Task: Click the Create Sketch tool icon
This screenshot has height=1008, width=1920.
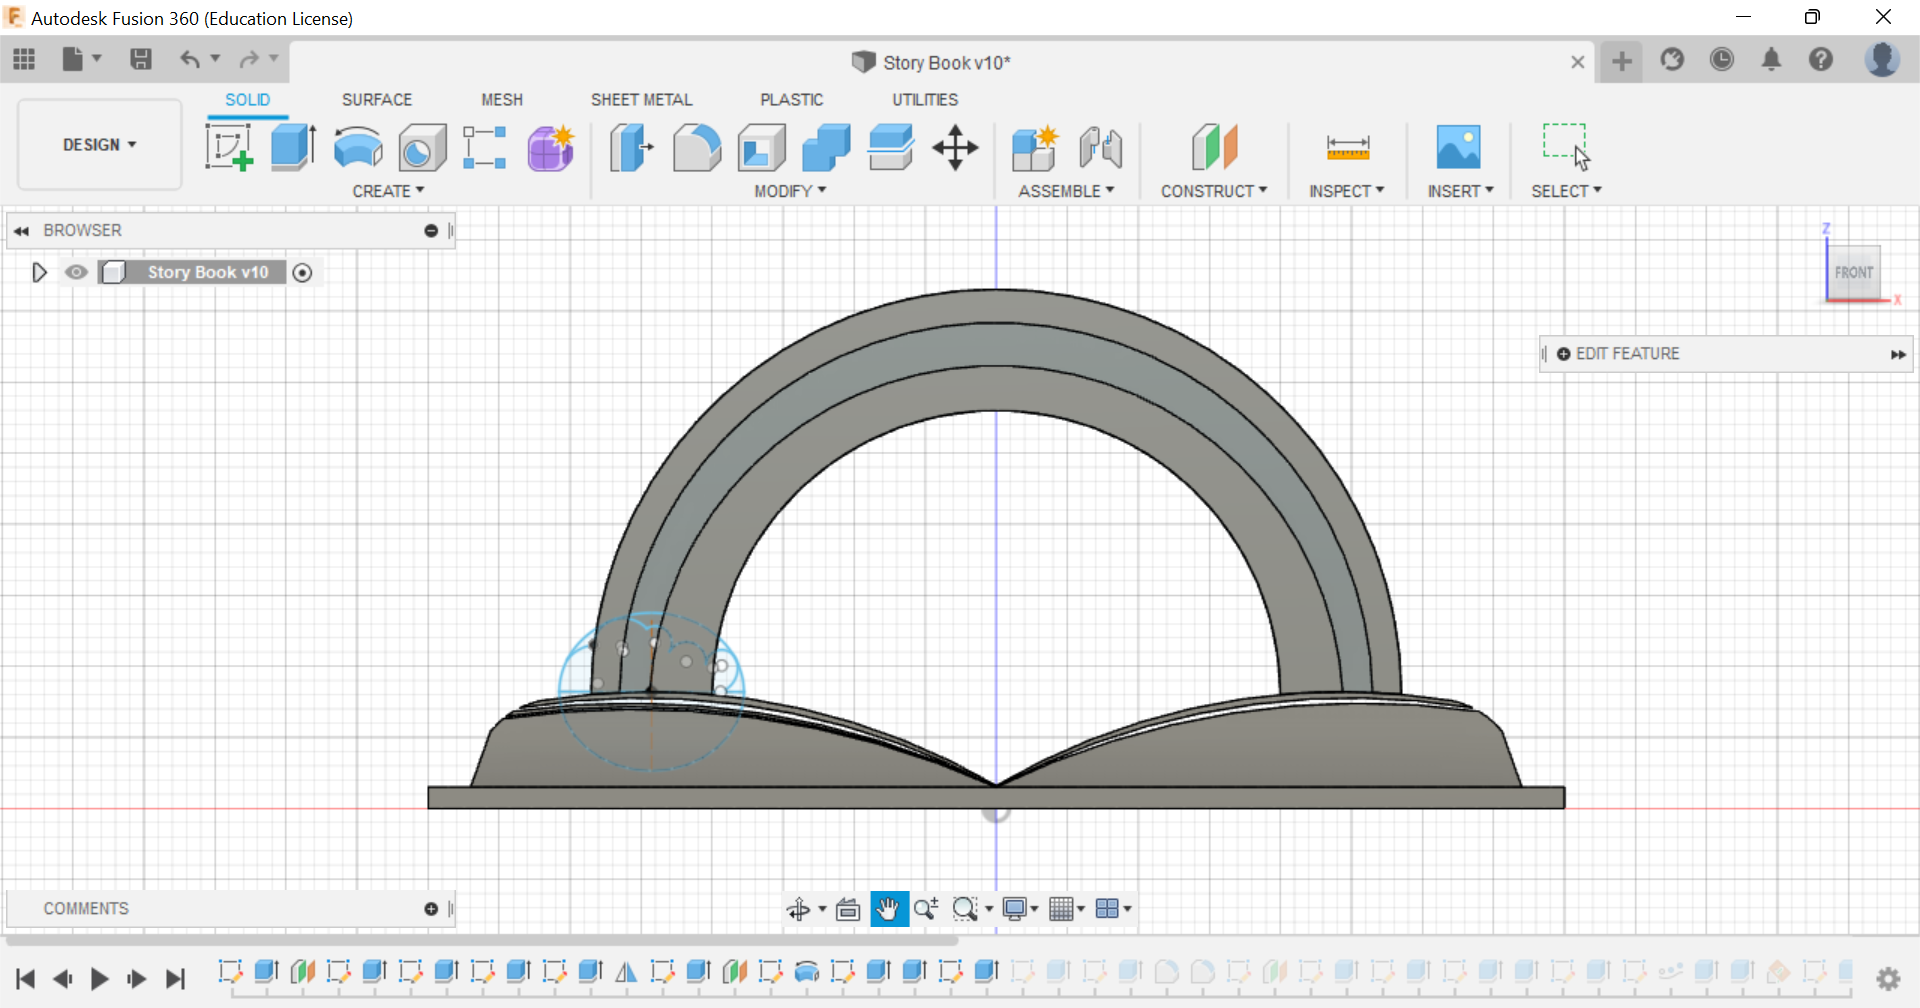Action: point(228,148)
